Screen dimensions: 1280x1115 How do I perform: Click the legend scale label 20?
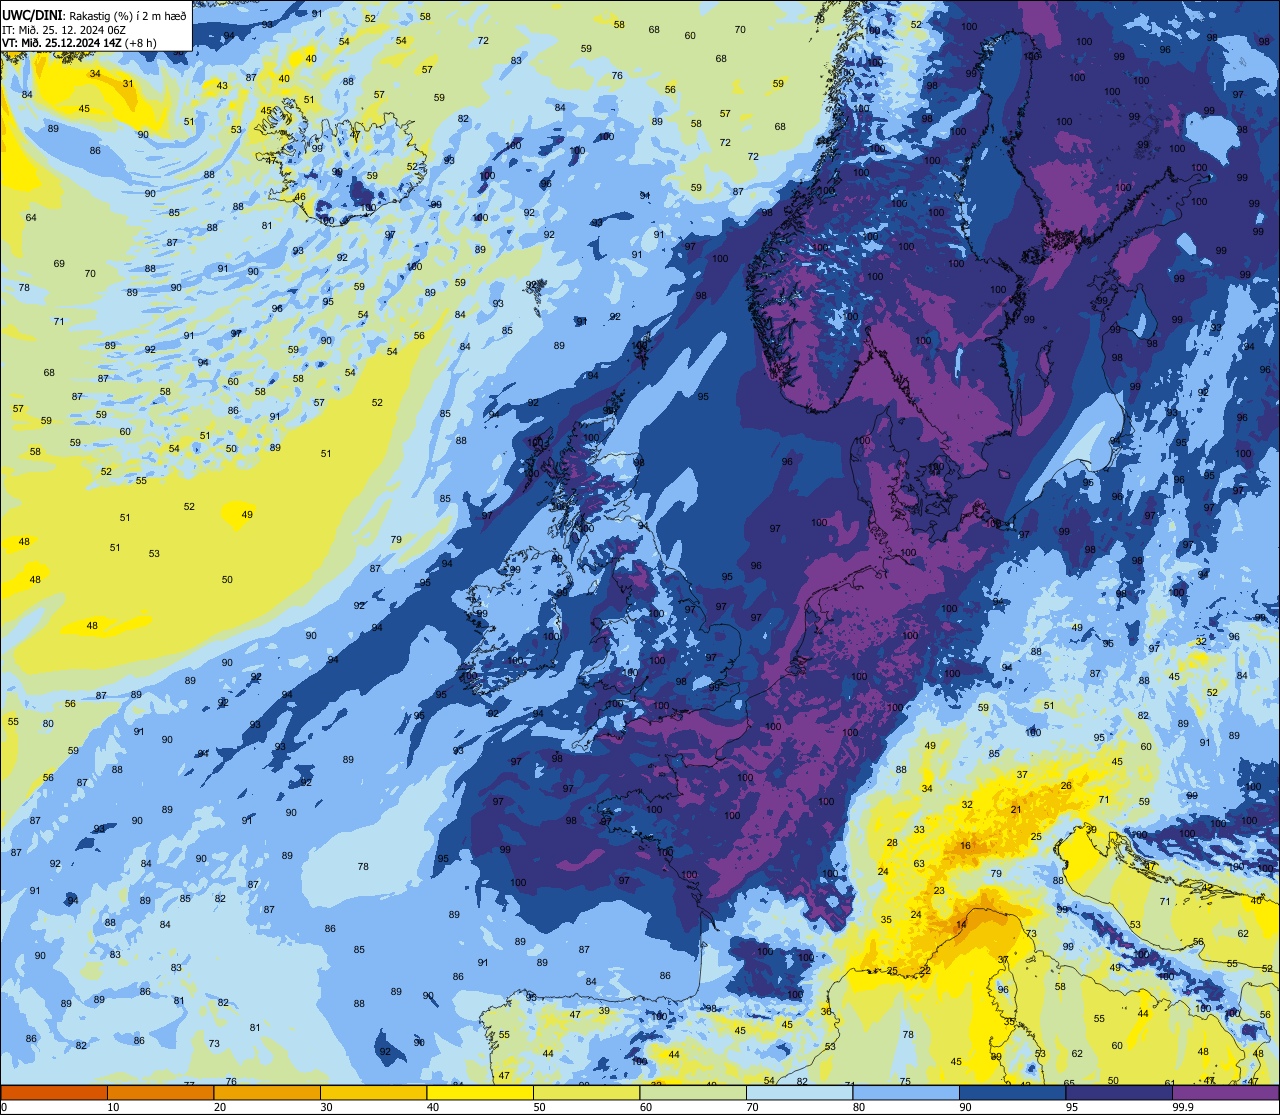pos(220,1107)
